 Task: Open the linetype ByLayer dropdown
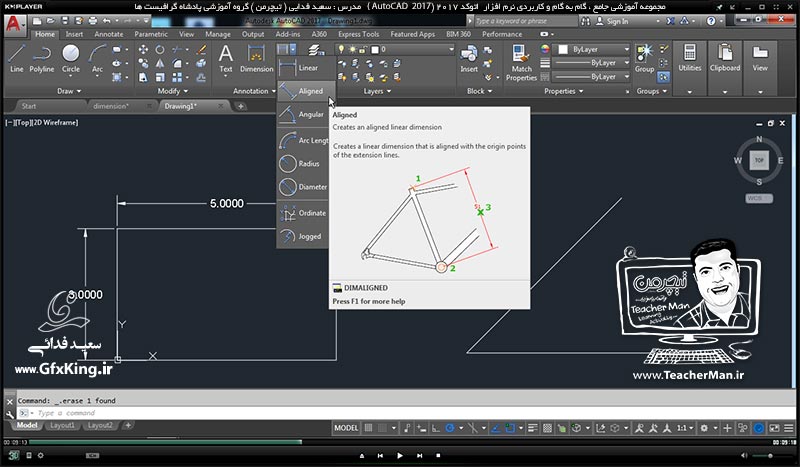[592, 77]
